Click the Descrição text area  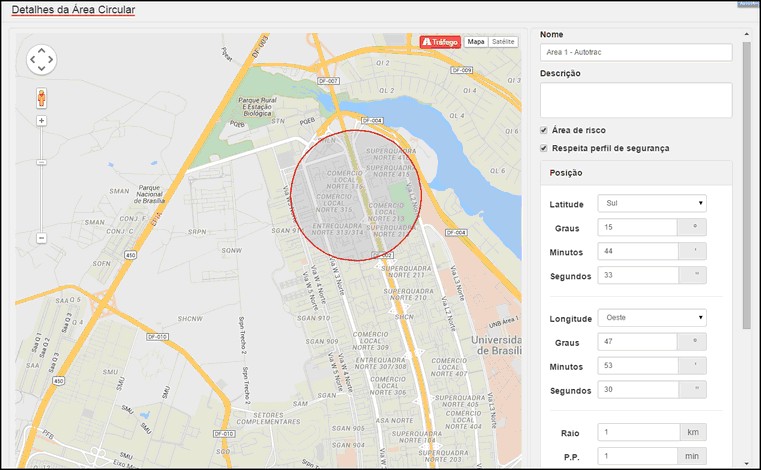(x=636, y=100)
